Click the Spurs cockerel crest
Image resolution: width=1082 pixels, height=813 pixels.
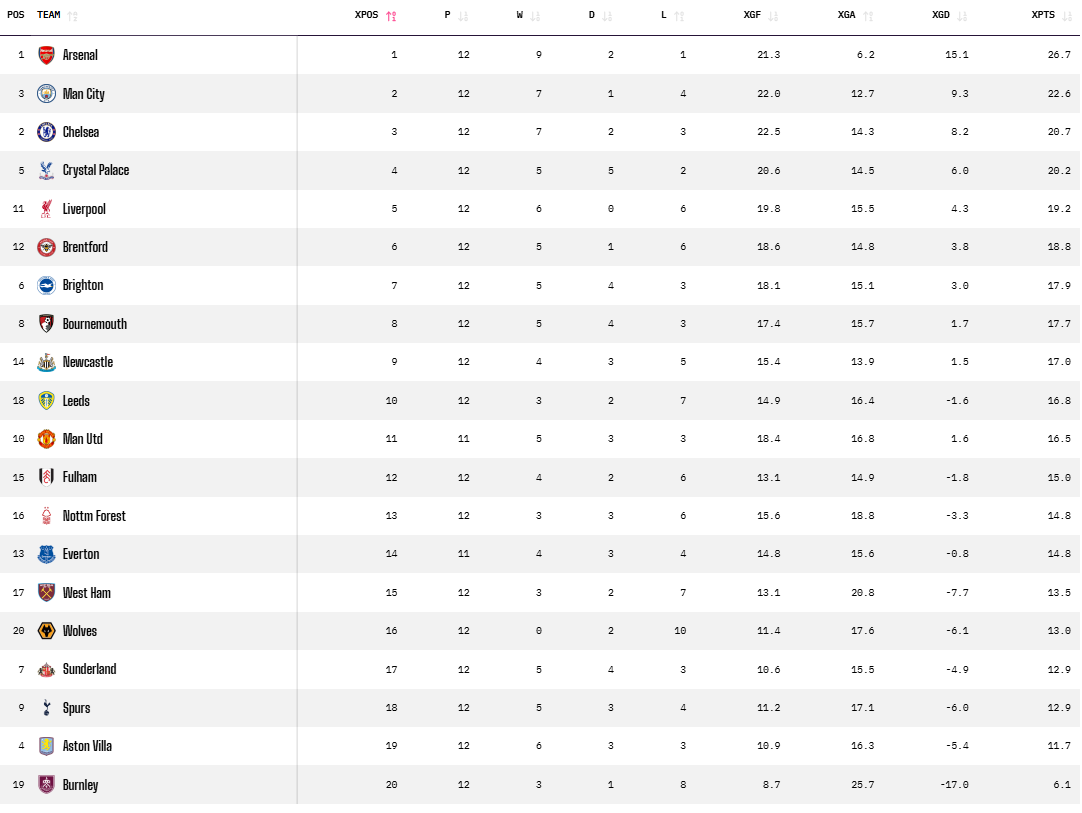coord(46,708)
